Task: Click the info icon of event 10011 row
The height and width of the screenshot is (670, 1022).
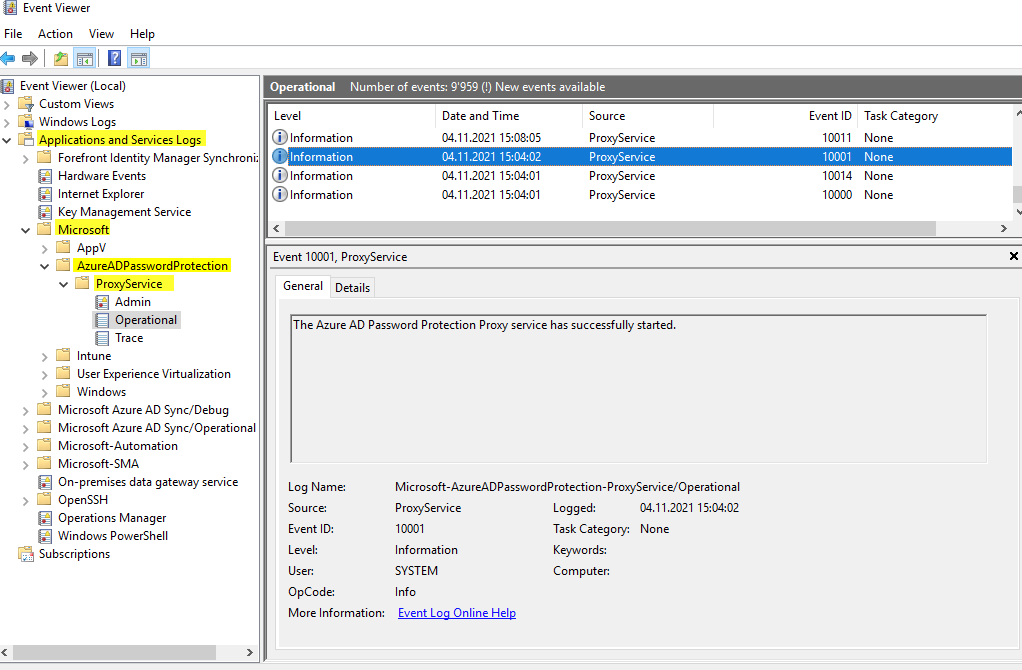Action: tap(280, 138)
